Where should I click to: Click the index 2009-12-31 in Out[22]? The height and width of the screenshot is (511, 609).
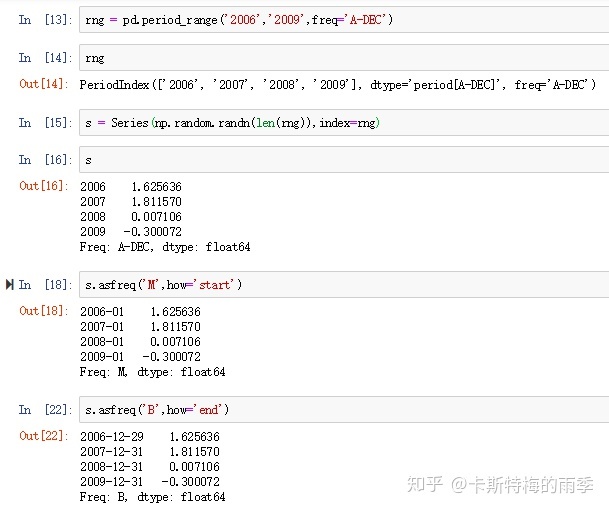tap(112, 482)
